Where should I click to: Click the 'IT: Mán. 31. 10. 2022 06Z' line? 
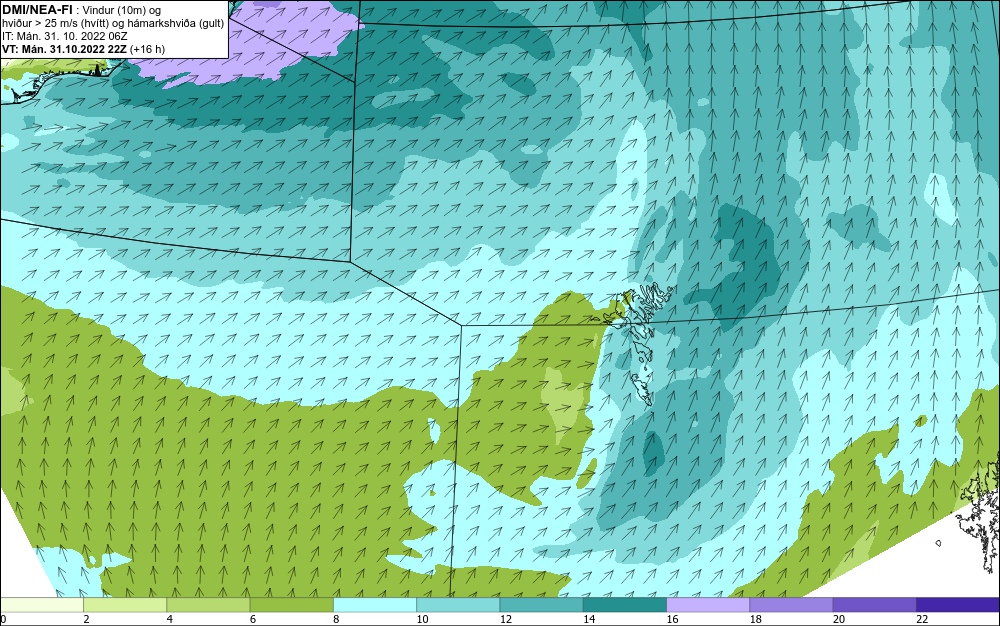coord(64,36)
